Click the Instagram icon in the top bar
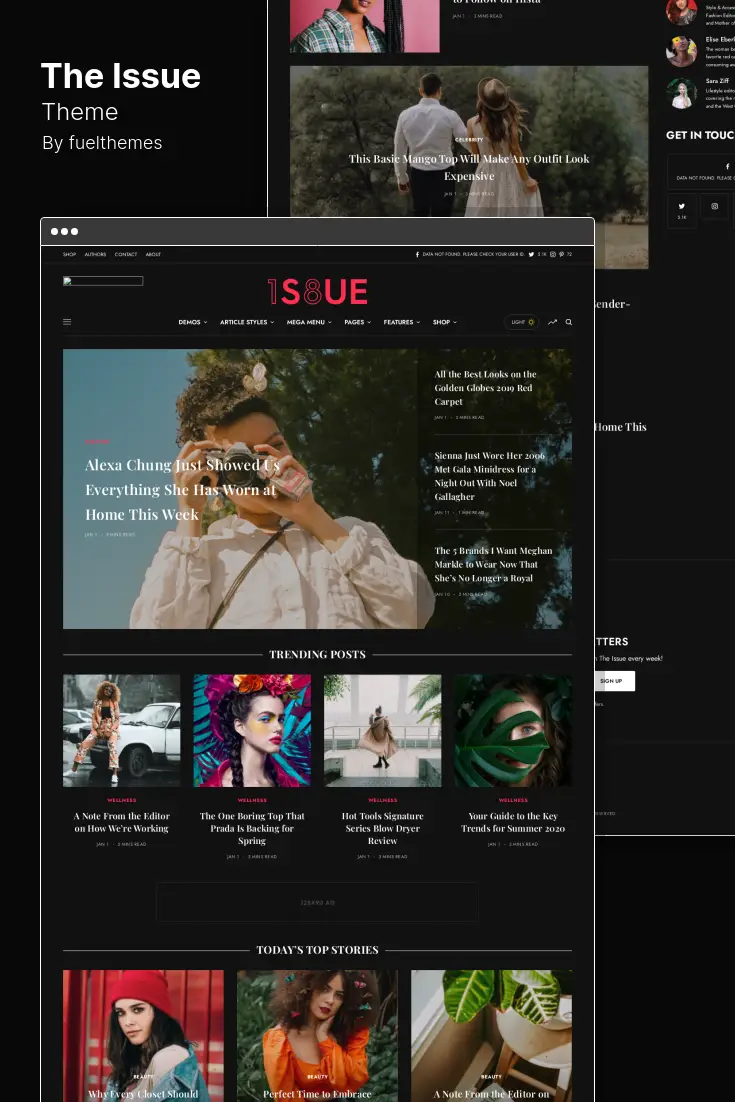Viewport: 735px width, 1102px height. point(553,254)
